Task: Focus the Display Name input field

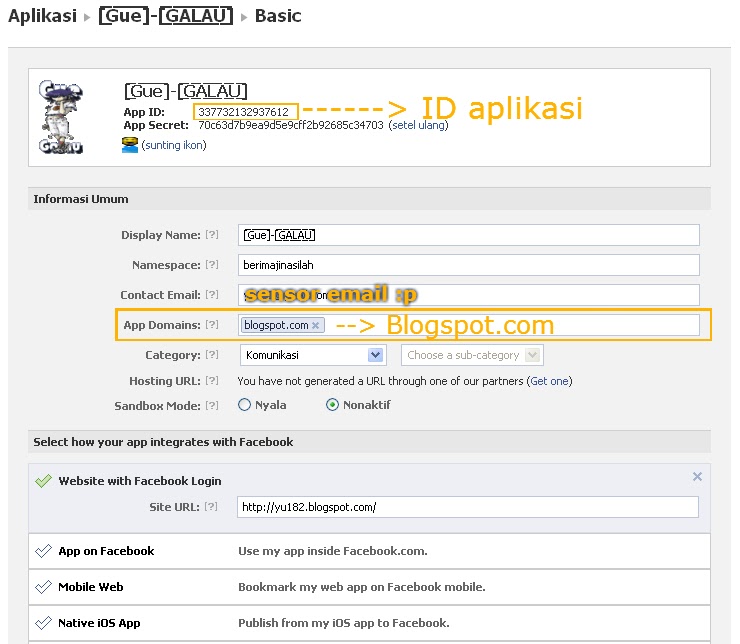Action: (469, 235)
